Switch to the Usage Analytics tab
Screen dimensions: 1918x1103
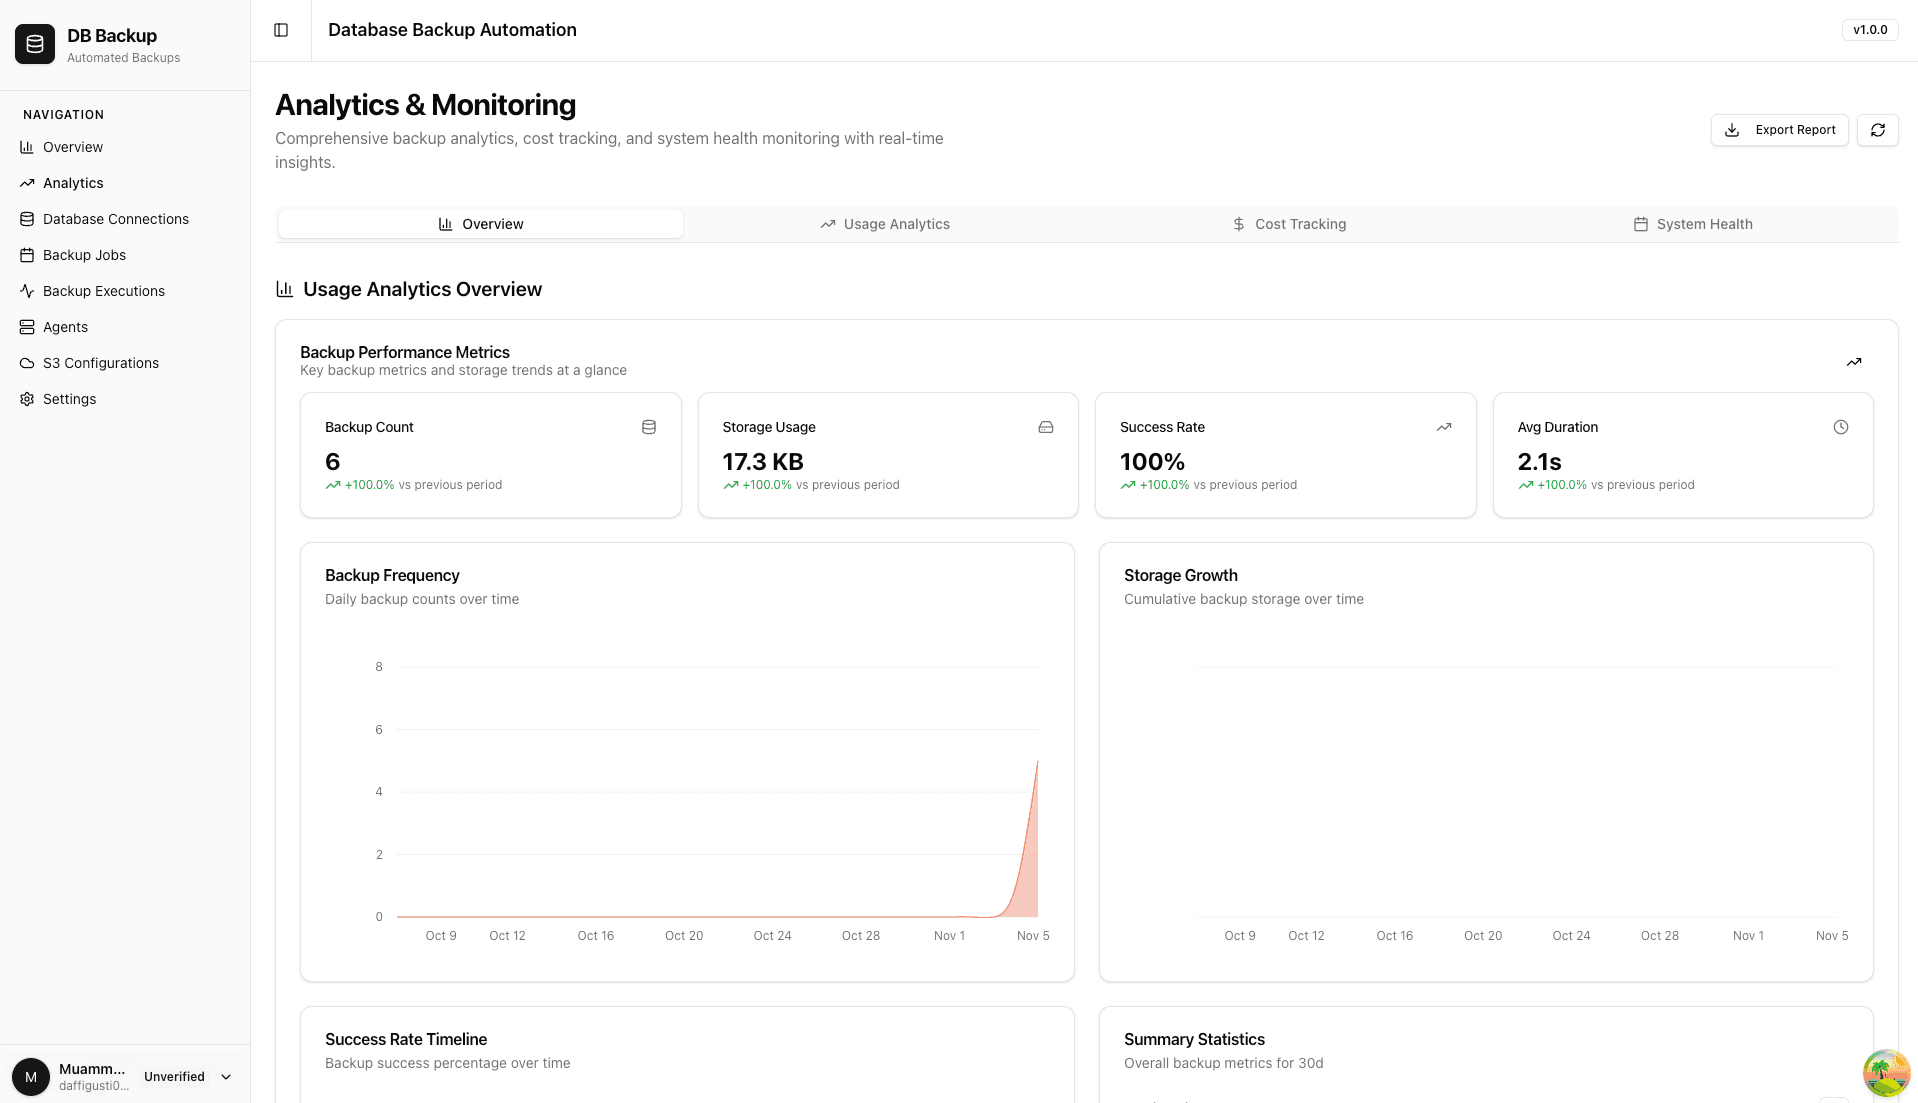[884, 223]
